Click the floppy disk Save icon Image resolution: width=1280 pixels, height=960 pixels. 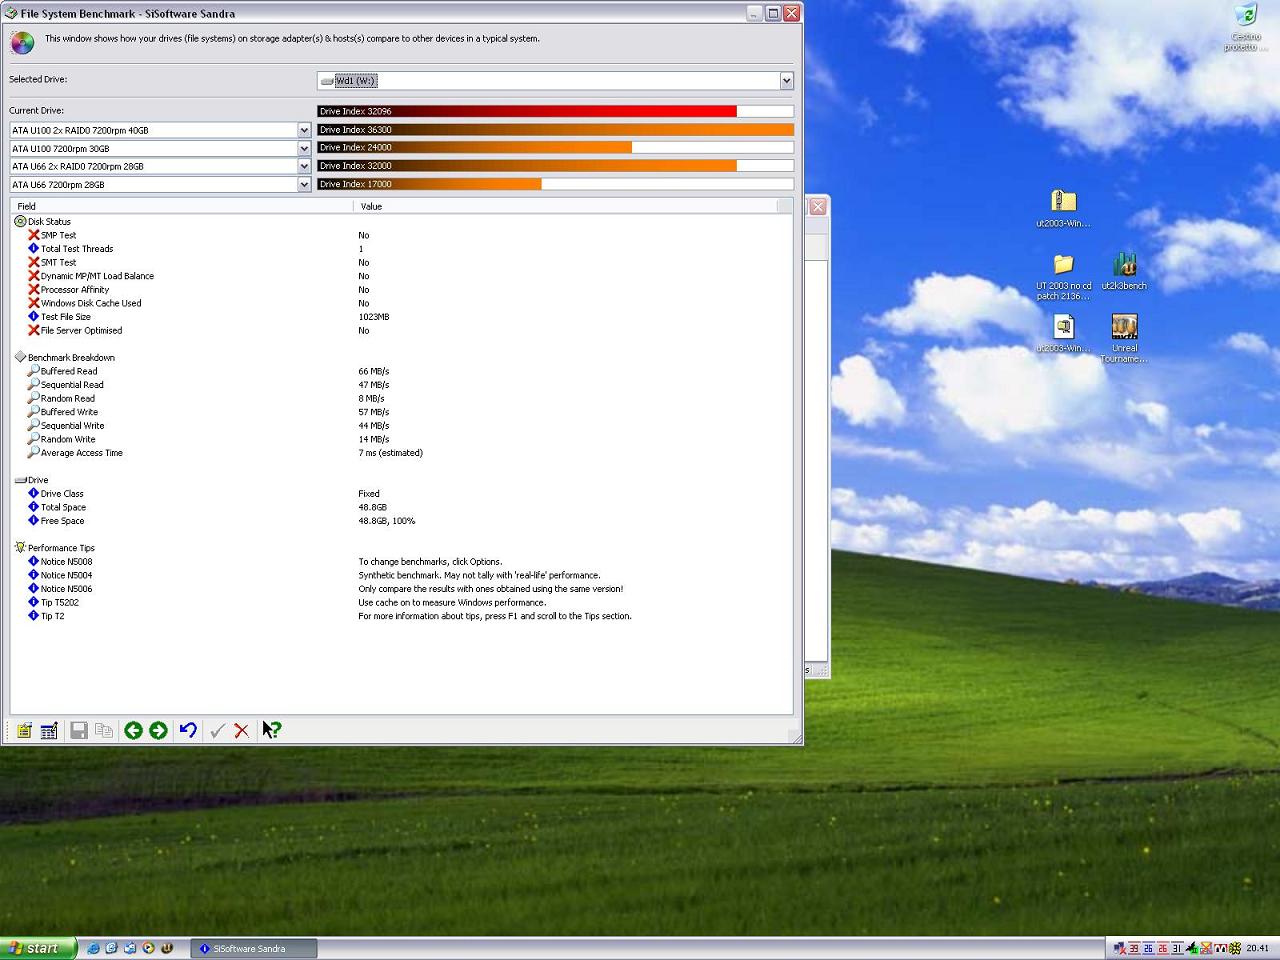[79, 731]
